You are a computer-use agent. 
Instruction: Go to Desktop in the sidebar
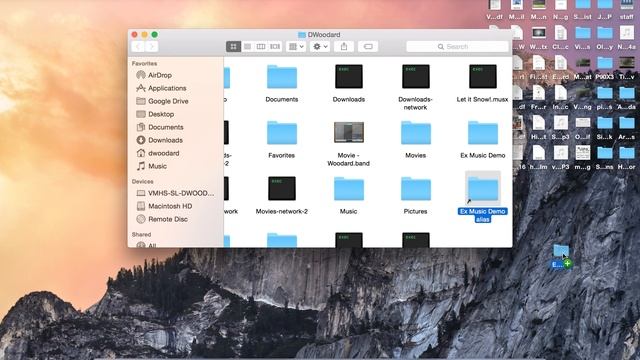pyautogui.click(x=161, y=114)
